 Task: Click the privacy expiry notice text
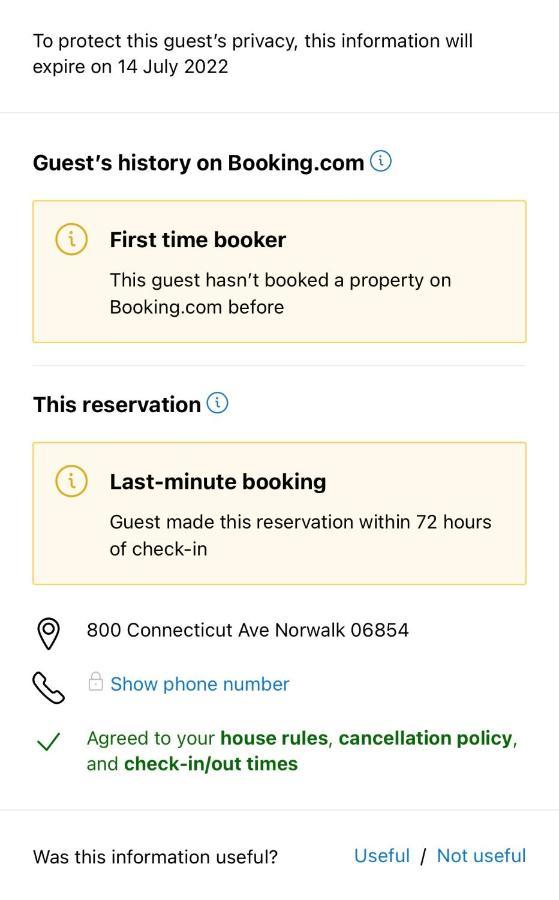pos(253,53)
